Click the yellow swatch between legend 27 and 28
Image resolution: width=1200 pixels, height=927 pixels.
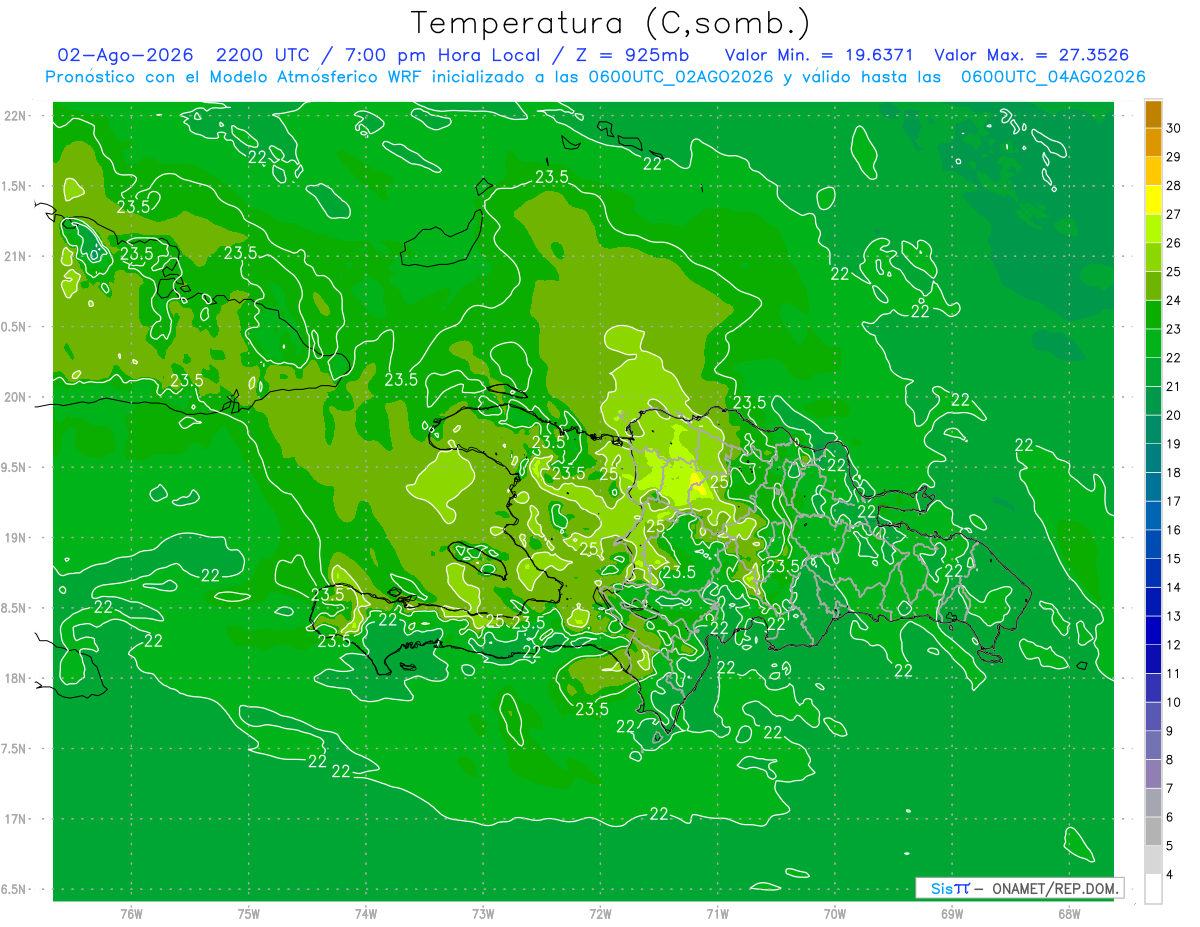coord(1153,200)
